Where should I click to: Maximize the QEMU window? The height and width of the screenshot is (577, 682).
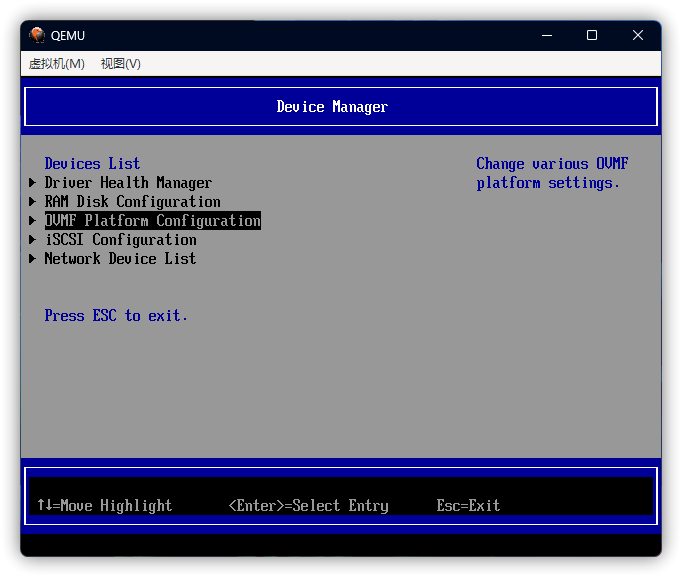click(592, 35)
